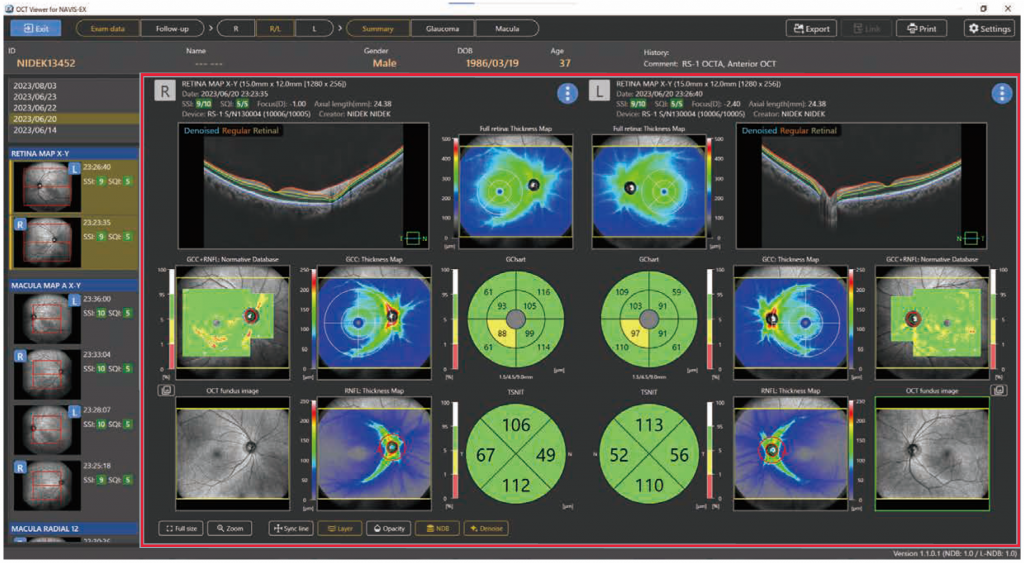Click the L eye badge icon

coord(599,91)
